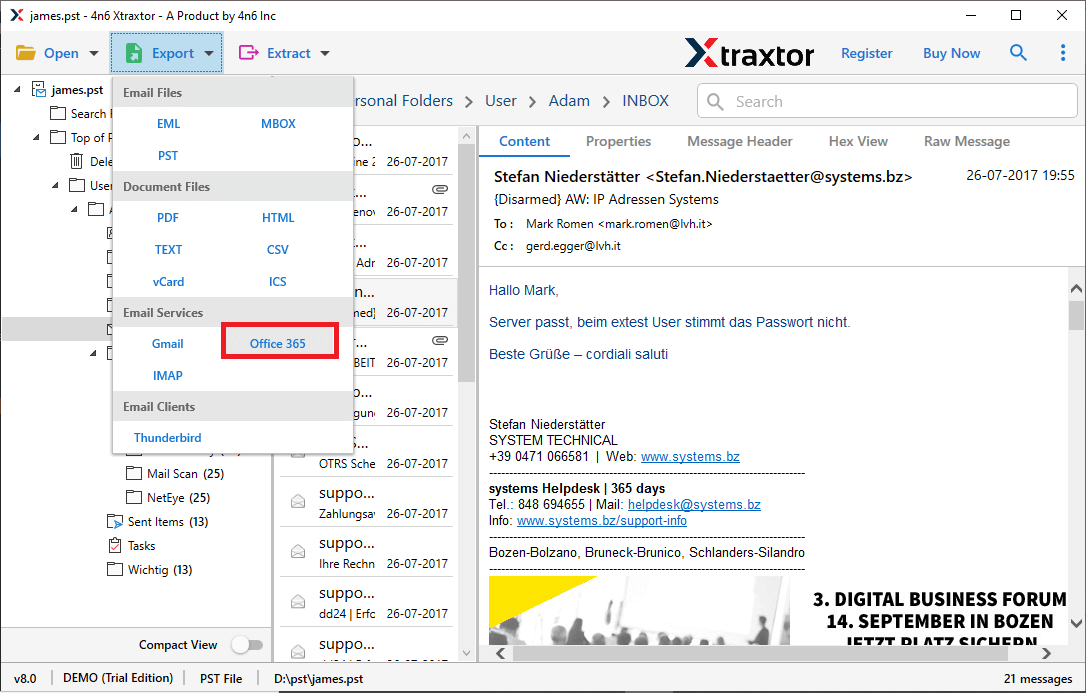Viewport: 1086px width, 693px height.
Task: Click the Search box magnifier icon
Action: tap(715, 102)
